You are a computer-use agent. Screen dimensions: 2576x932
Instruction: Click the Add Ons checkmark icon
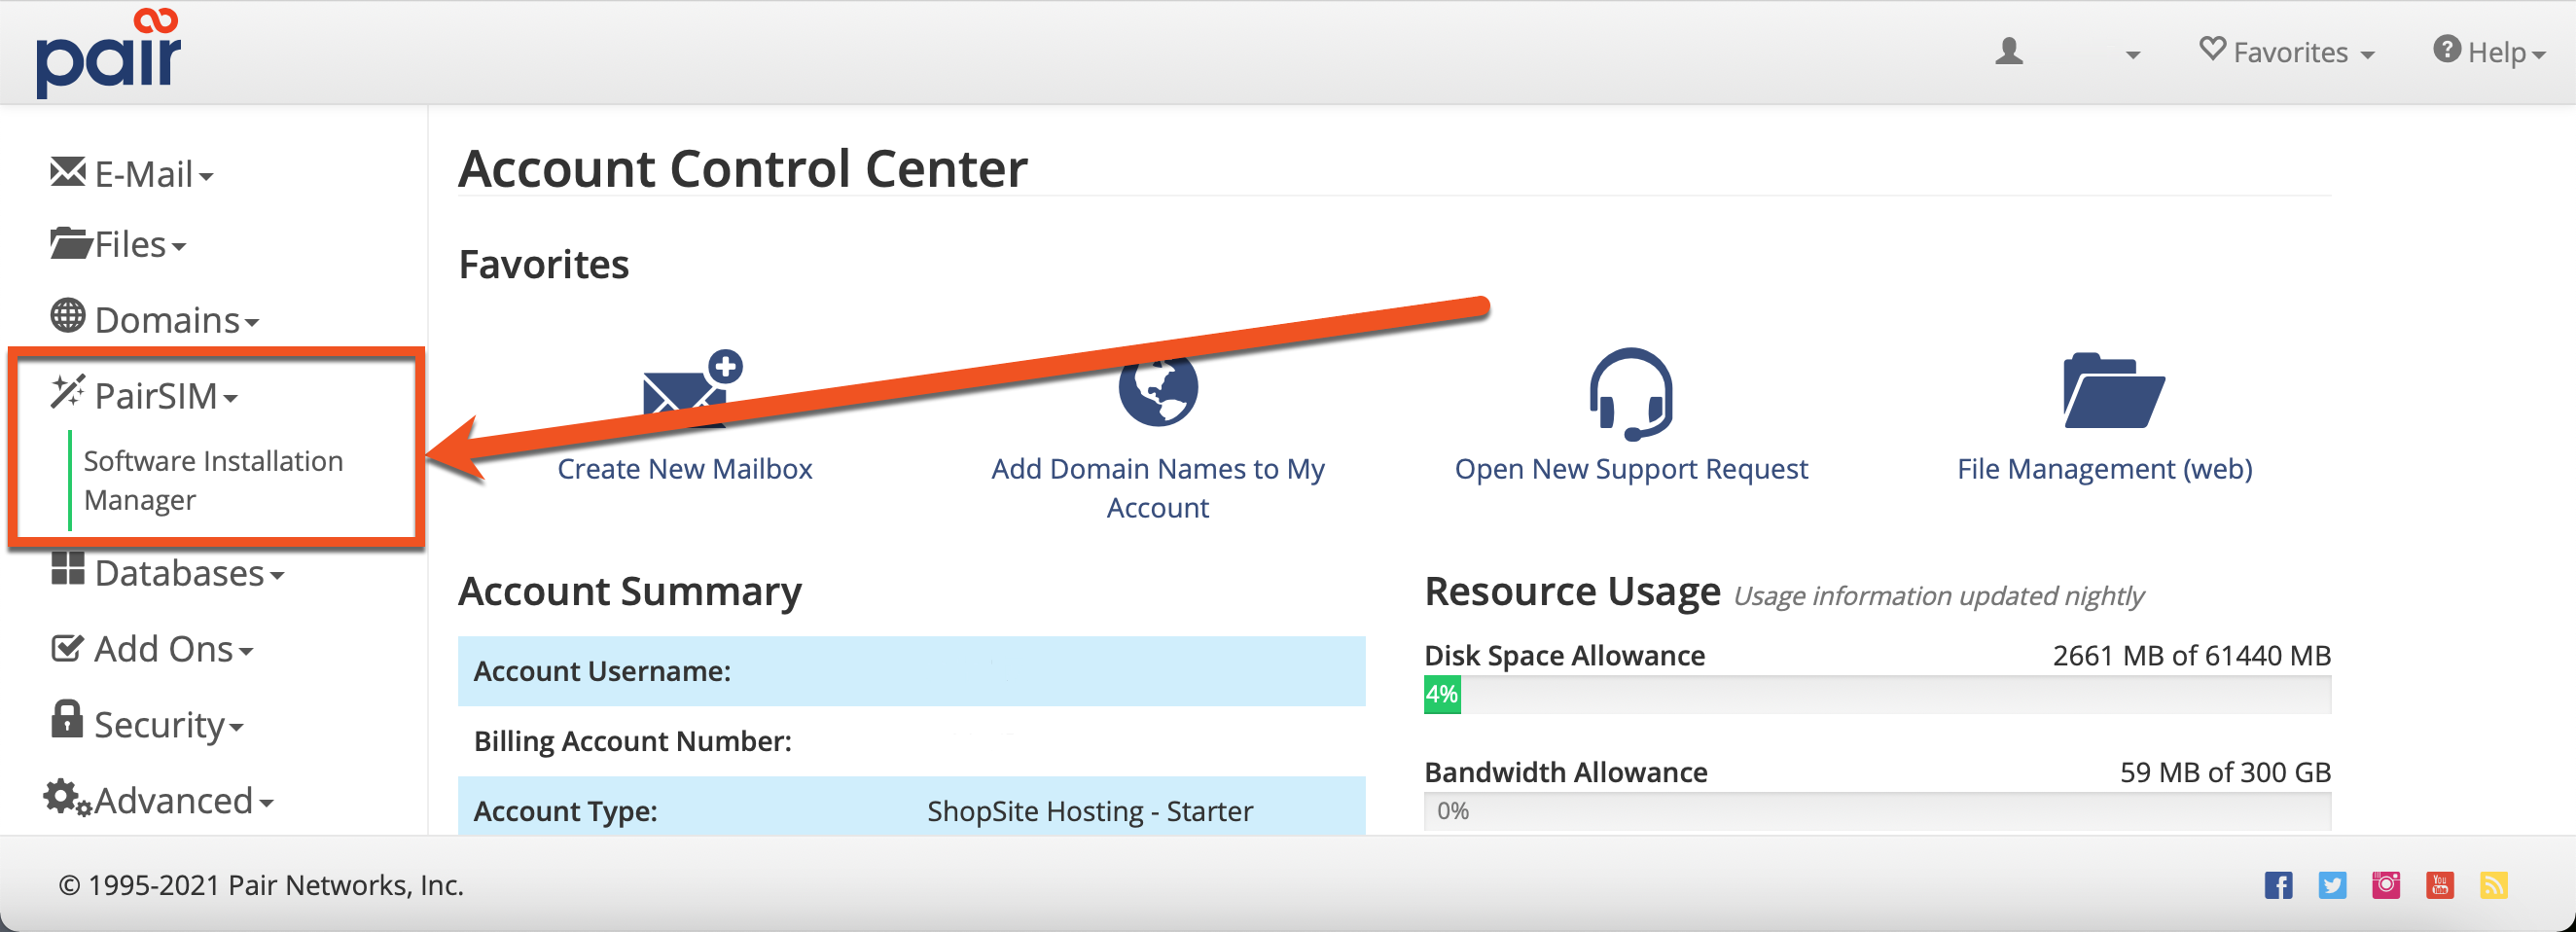click(x=68, y=648)
